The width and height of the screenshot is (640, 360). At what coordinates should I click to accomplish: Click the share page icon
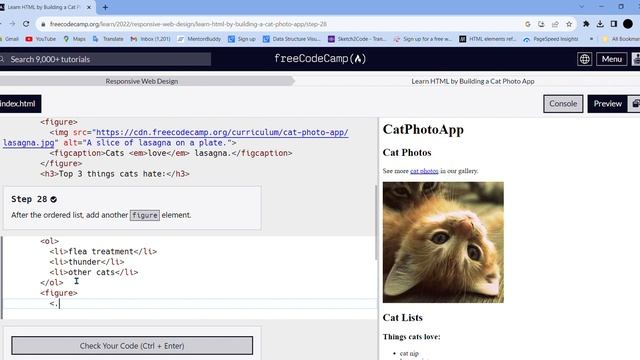pyautogui.click(x=555, y=24)
